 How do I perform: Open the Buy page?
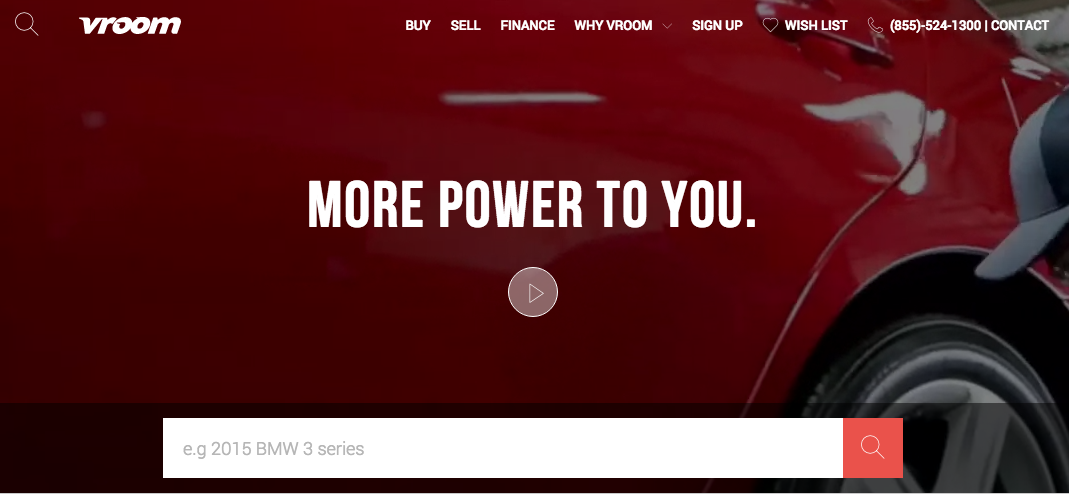point(418,25)
